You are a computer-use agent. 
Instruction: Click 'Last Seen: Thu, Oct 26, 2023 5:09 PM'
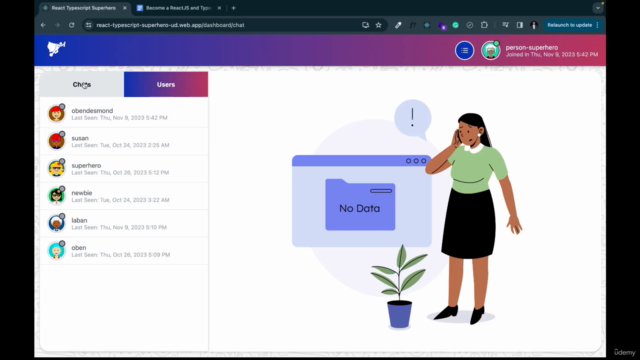tap(120, 255)
